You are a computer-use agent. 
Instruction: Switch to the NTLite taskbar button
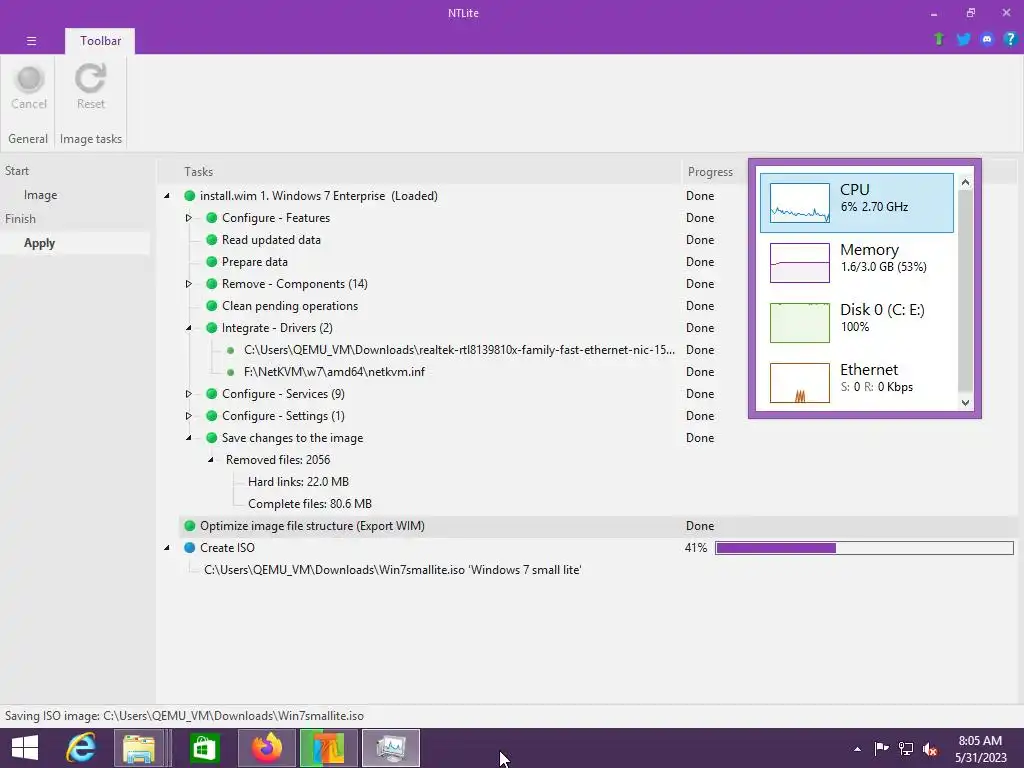coord(328,748)
